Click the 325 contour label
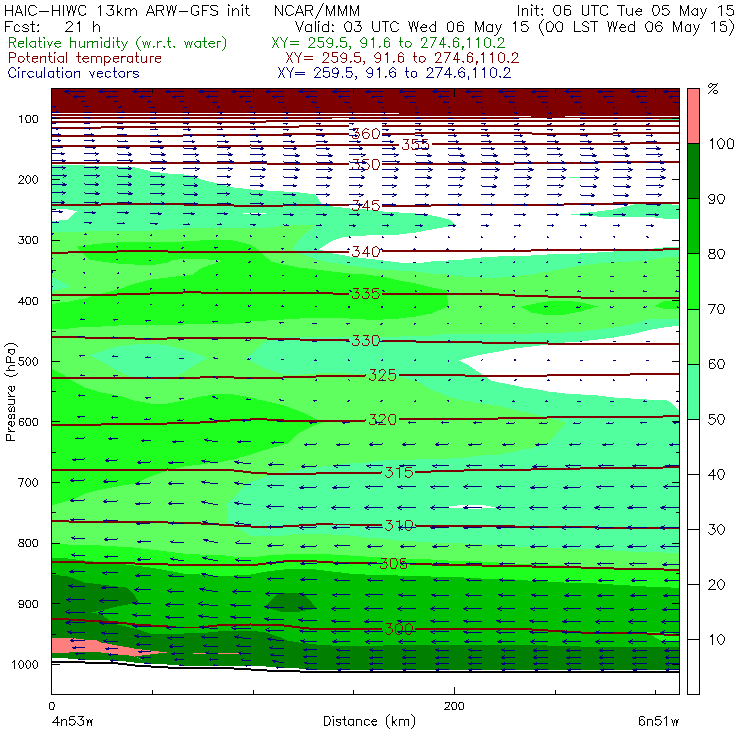This screenshot has width=740, height=740. tap(382, 375)
